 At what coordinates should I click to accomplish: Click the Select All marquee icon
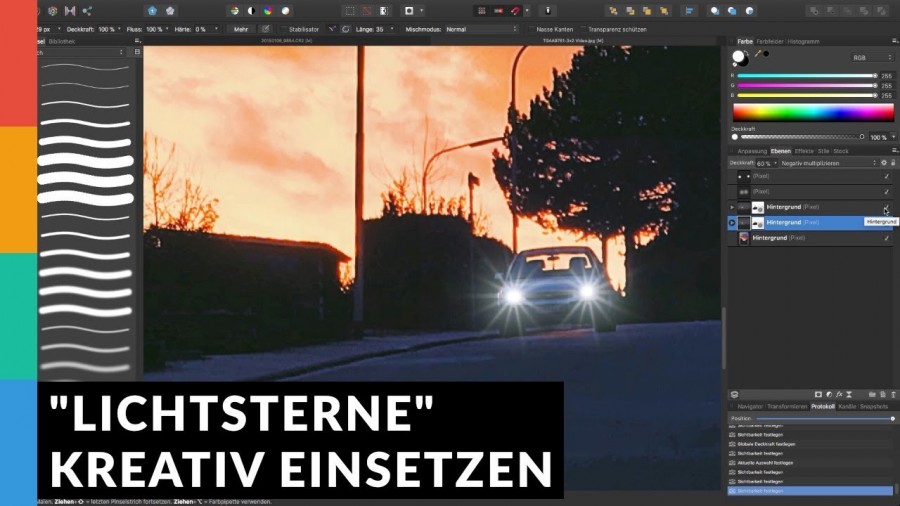[350, 11]
